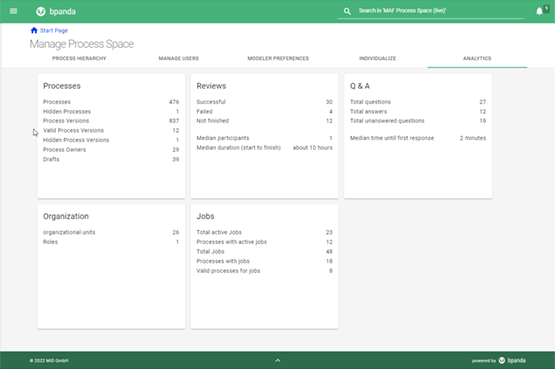The height and width of the screenshot is (369, 555).
Task: Click the bpanda logo in footer
Action: [x=512, y=360]
